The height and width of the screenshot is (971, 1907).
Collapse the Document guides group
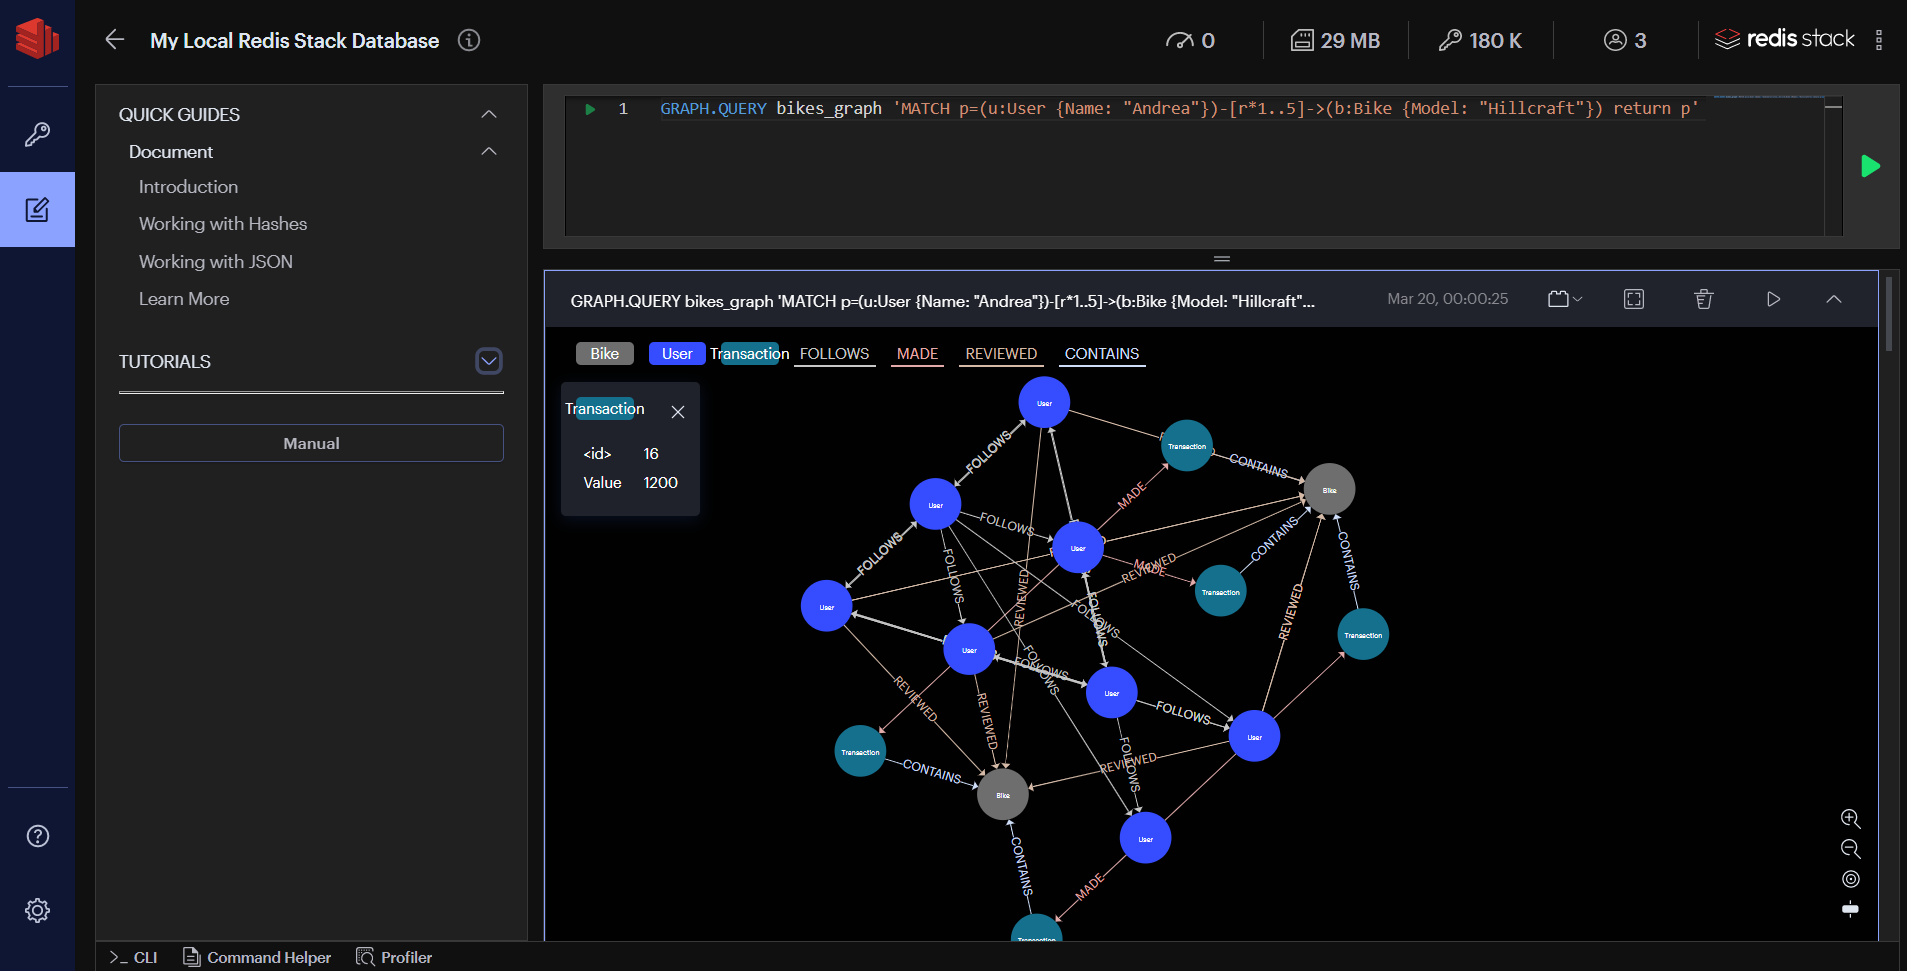(489, 152)
